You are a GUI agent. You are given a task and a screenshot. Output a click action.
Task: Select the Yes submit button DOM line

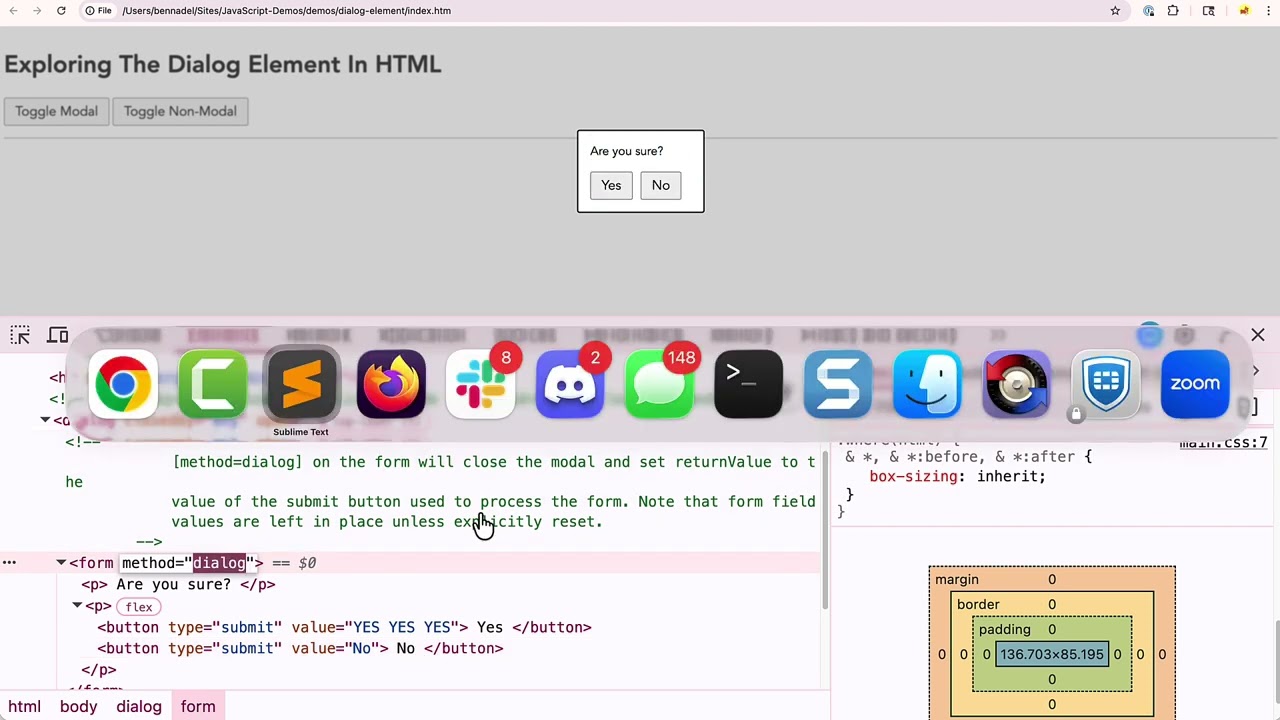(x=344, y=627)
